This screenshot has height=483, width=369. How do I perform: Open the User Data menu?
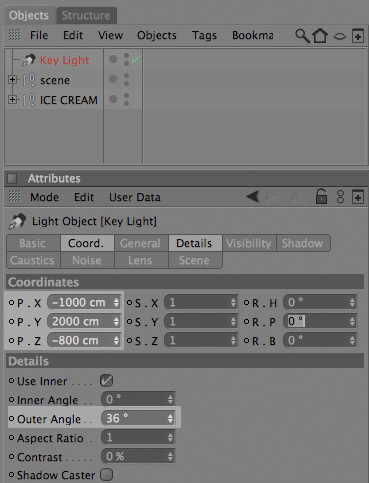coord(135,197)
